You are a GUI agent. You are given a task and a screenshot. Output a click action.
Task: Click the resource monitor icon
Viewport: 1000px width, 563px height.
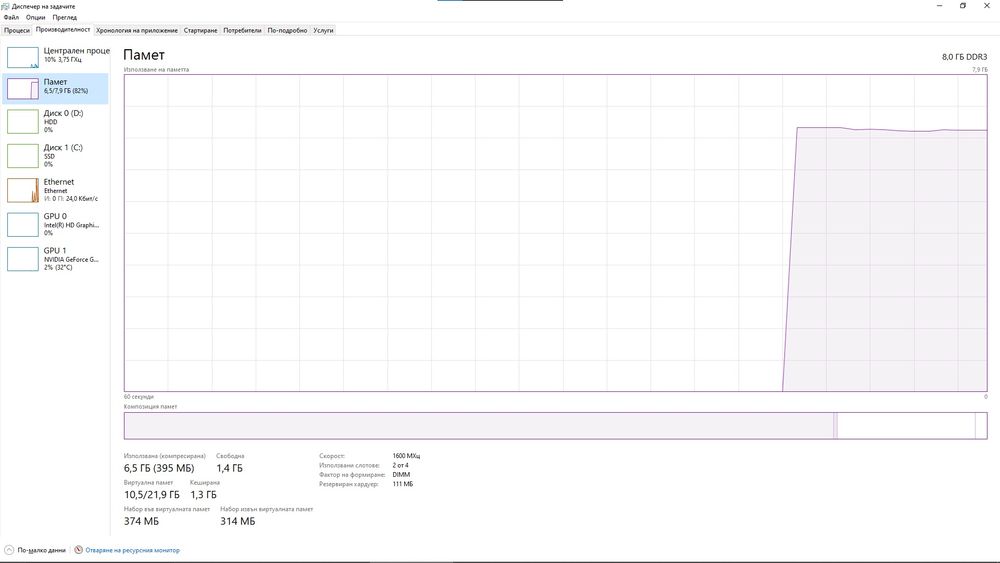coord(78,550)
